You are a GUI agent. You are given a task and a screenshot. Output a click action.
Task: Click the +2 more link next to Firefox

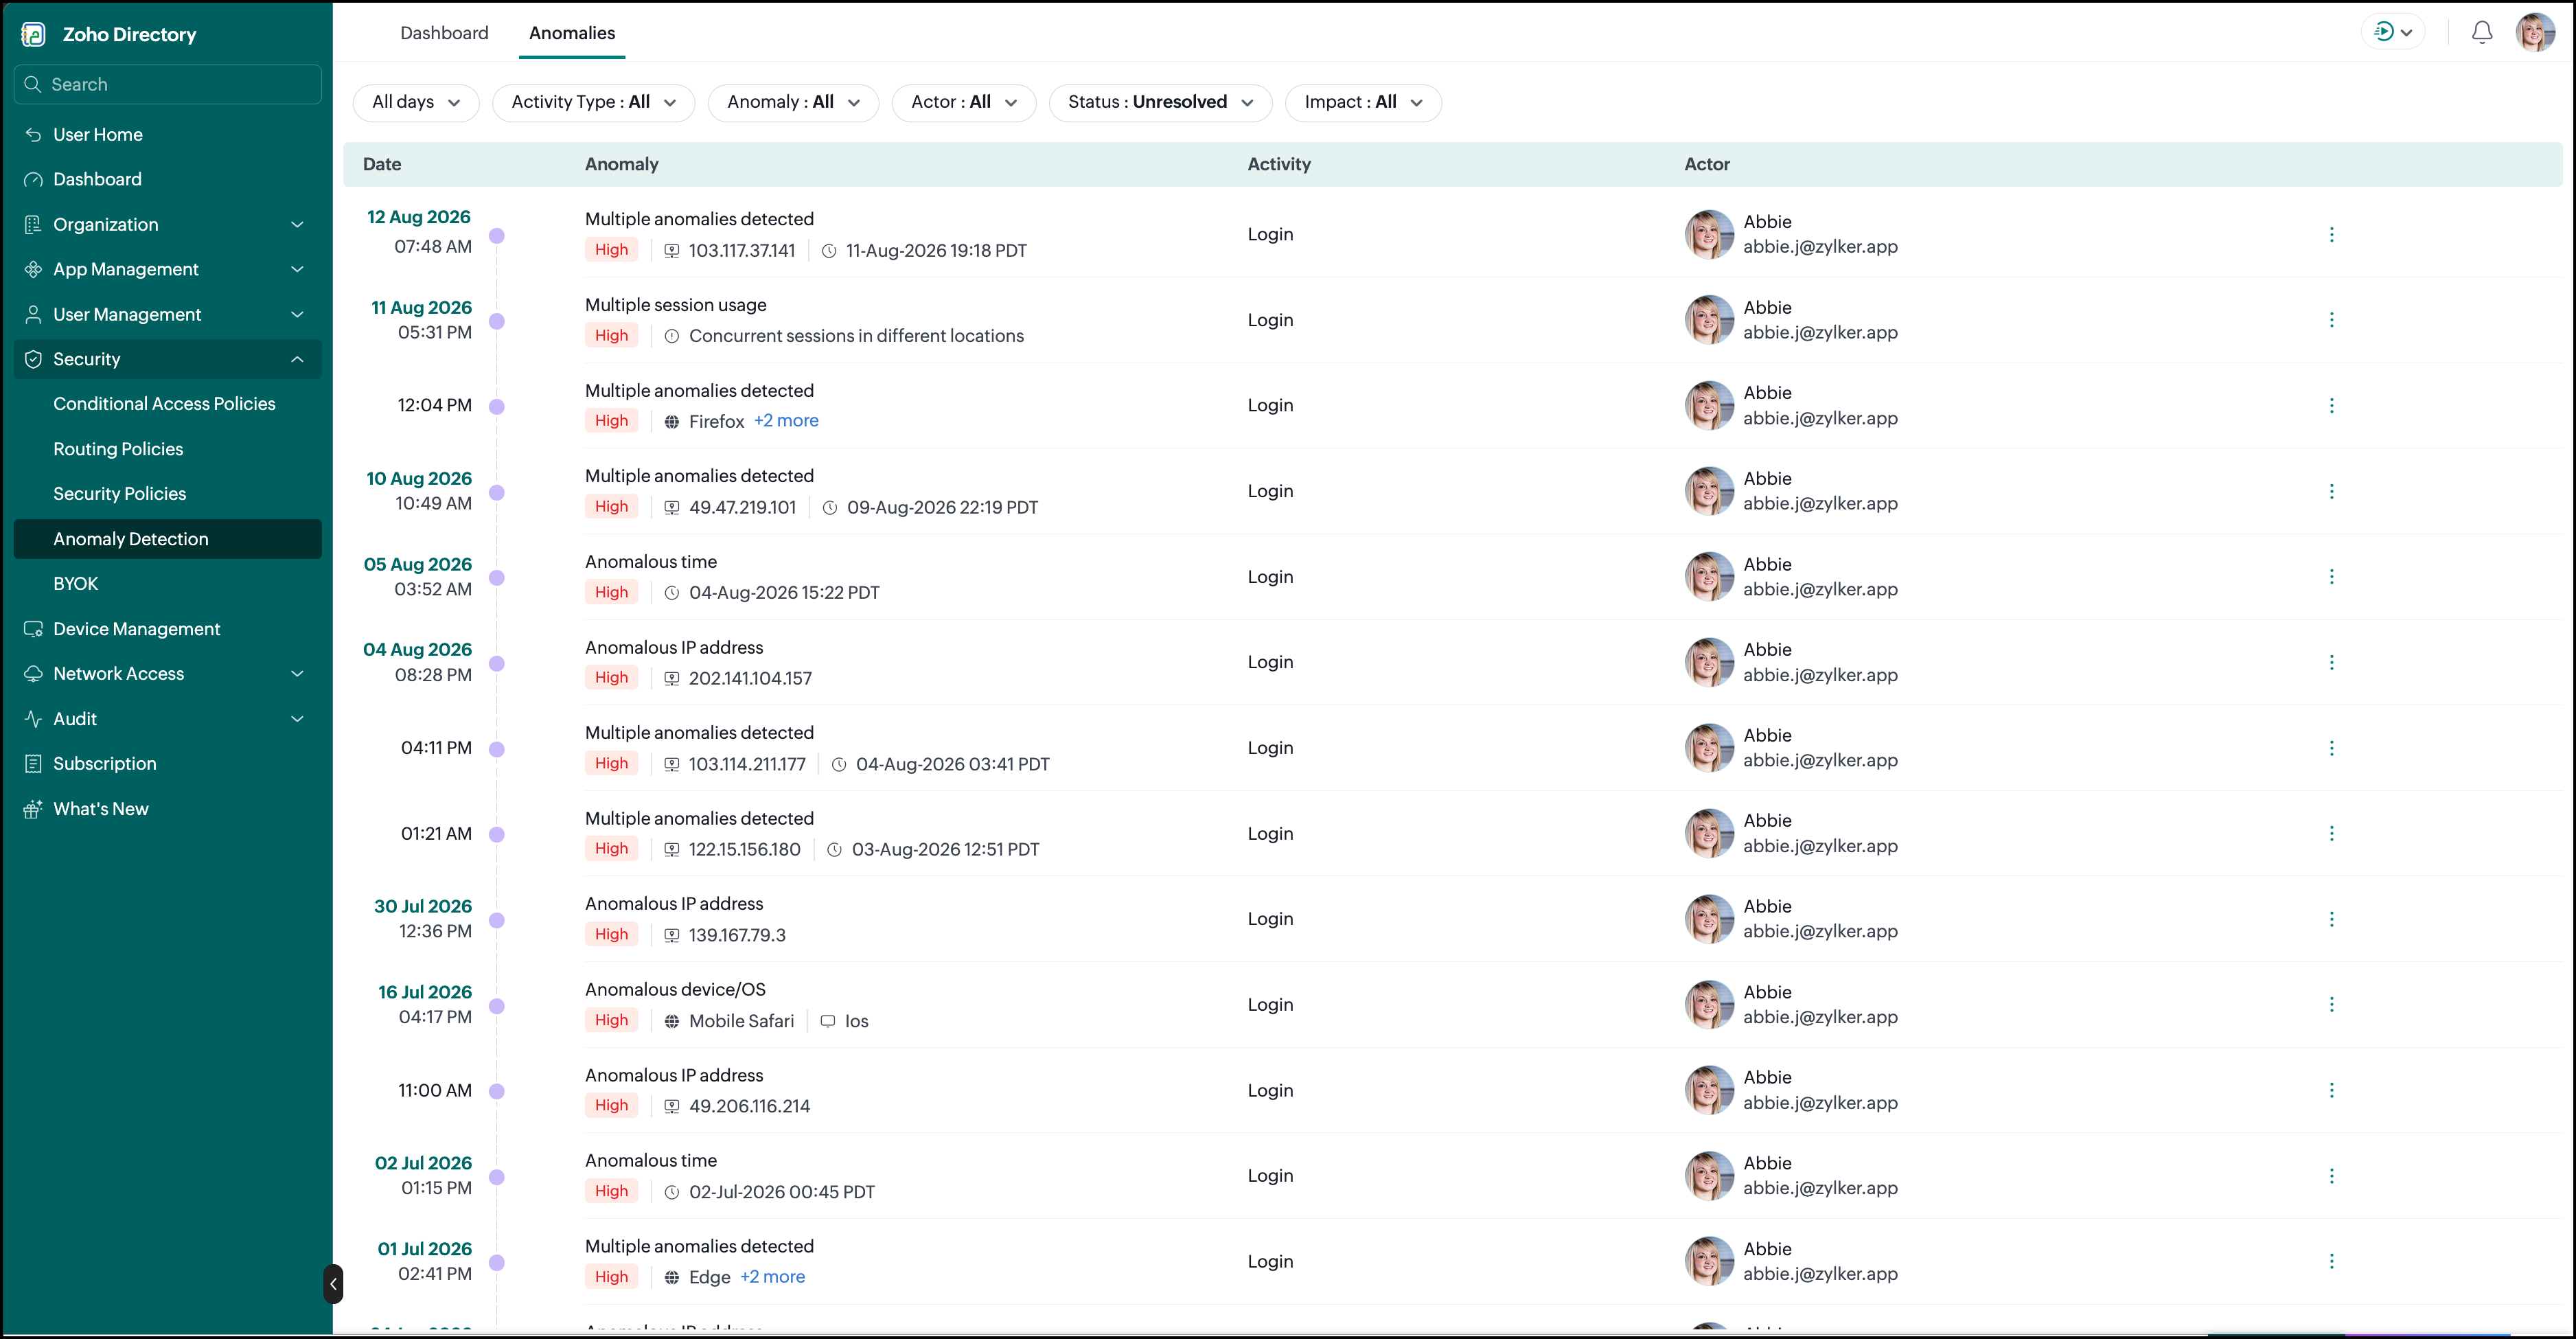click(x=786, y=421)
